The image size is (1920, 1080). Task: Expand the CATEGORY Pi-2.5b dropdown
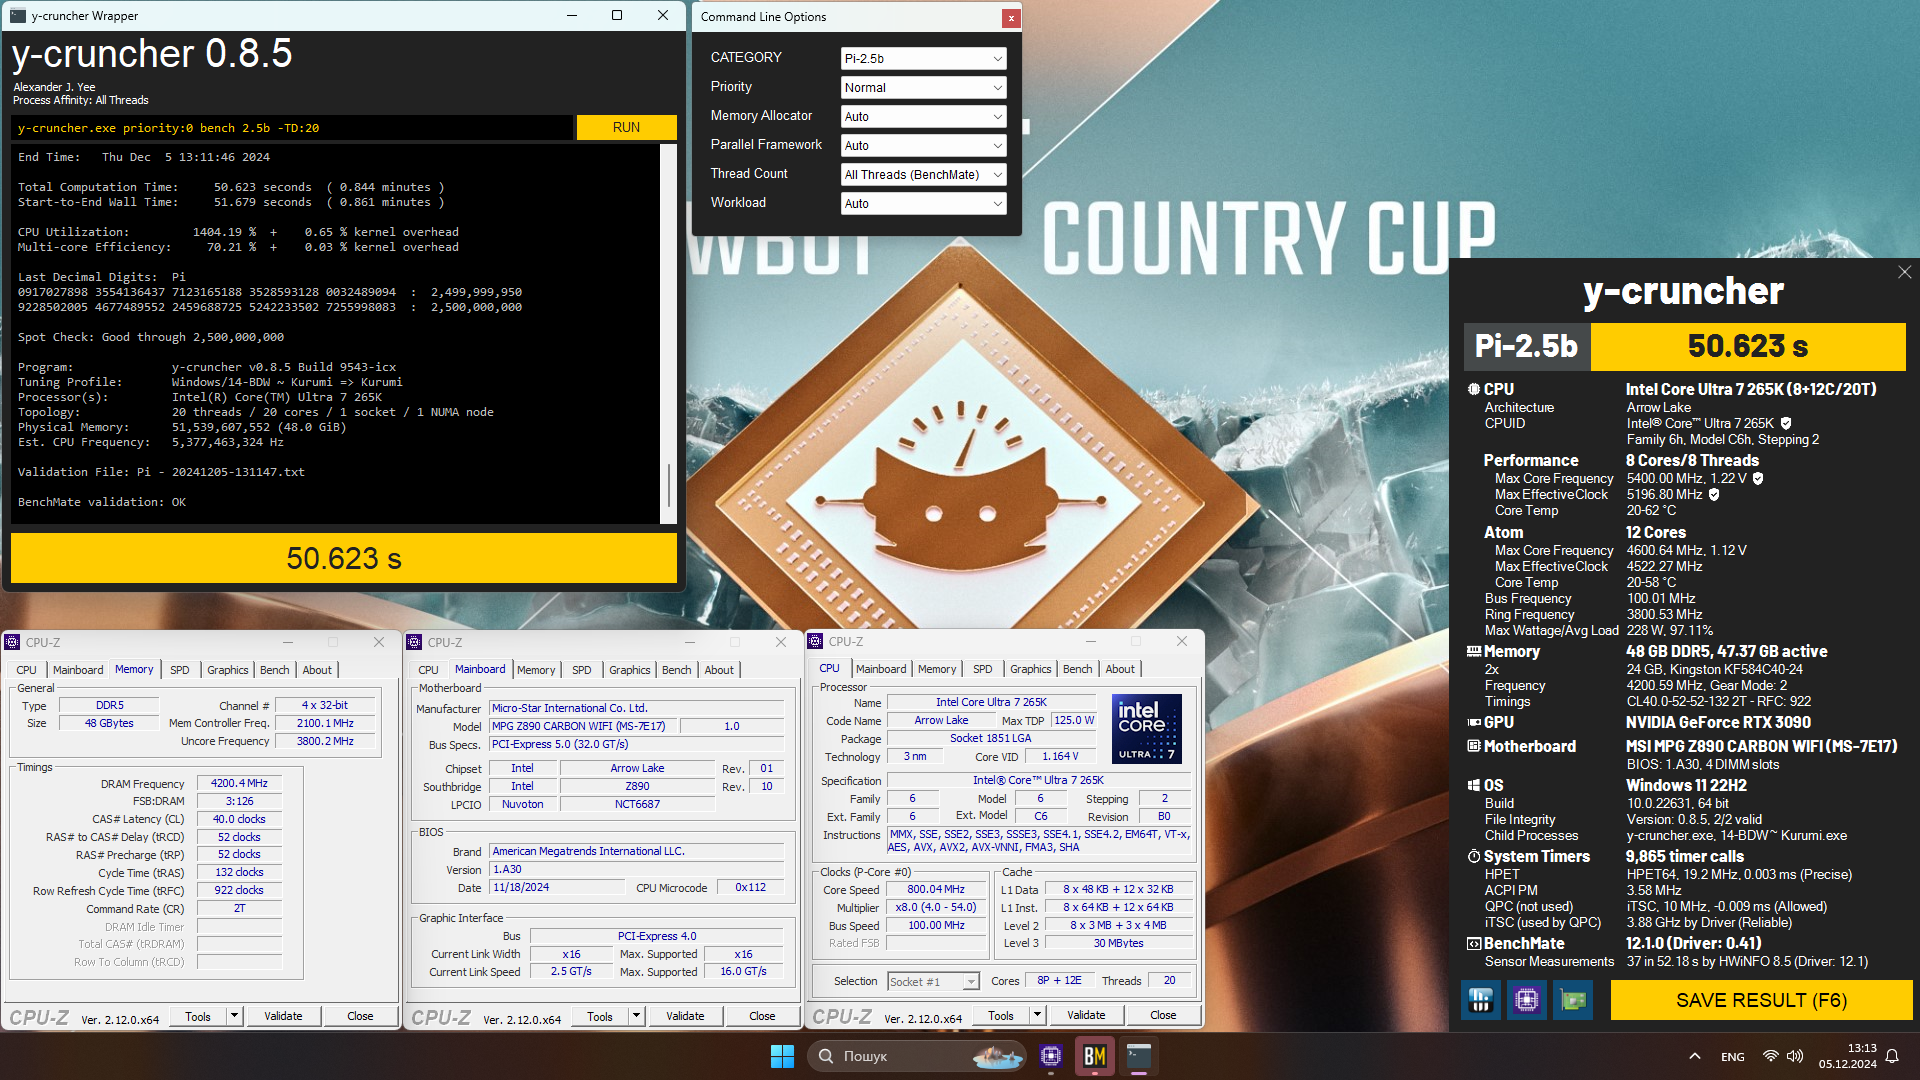922,58
